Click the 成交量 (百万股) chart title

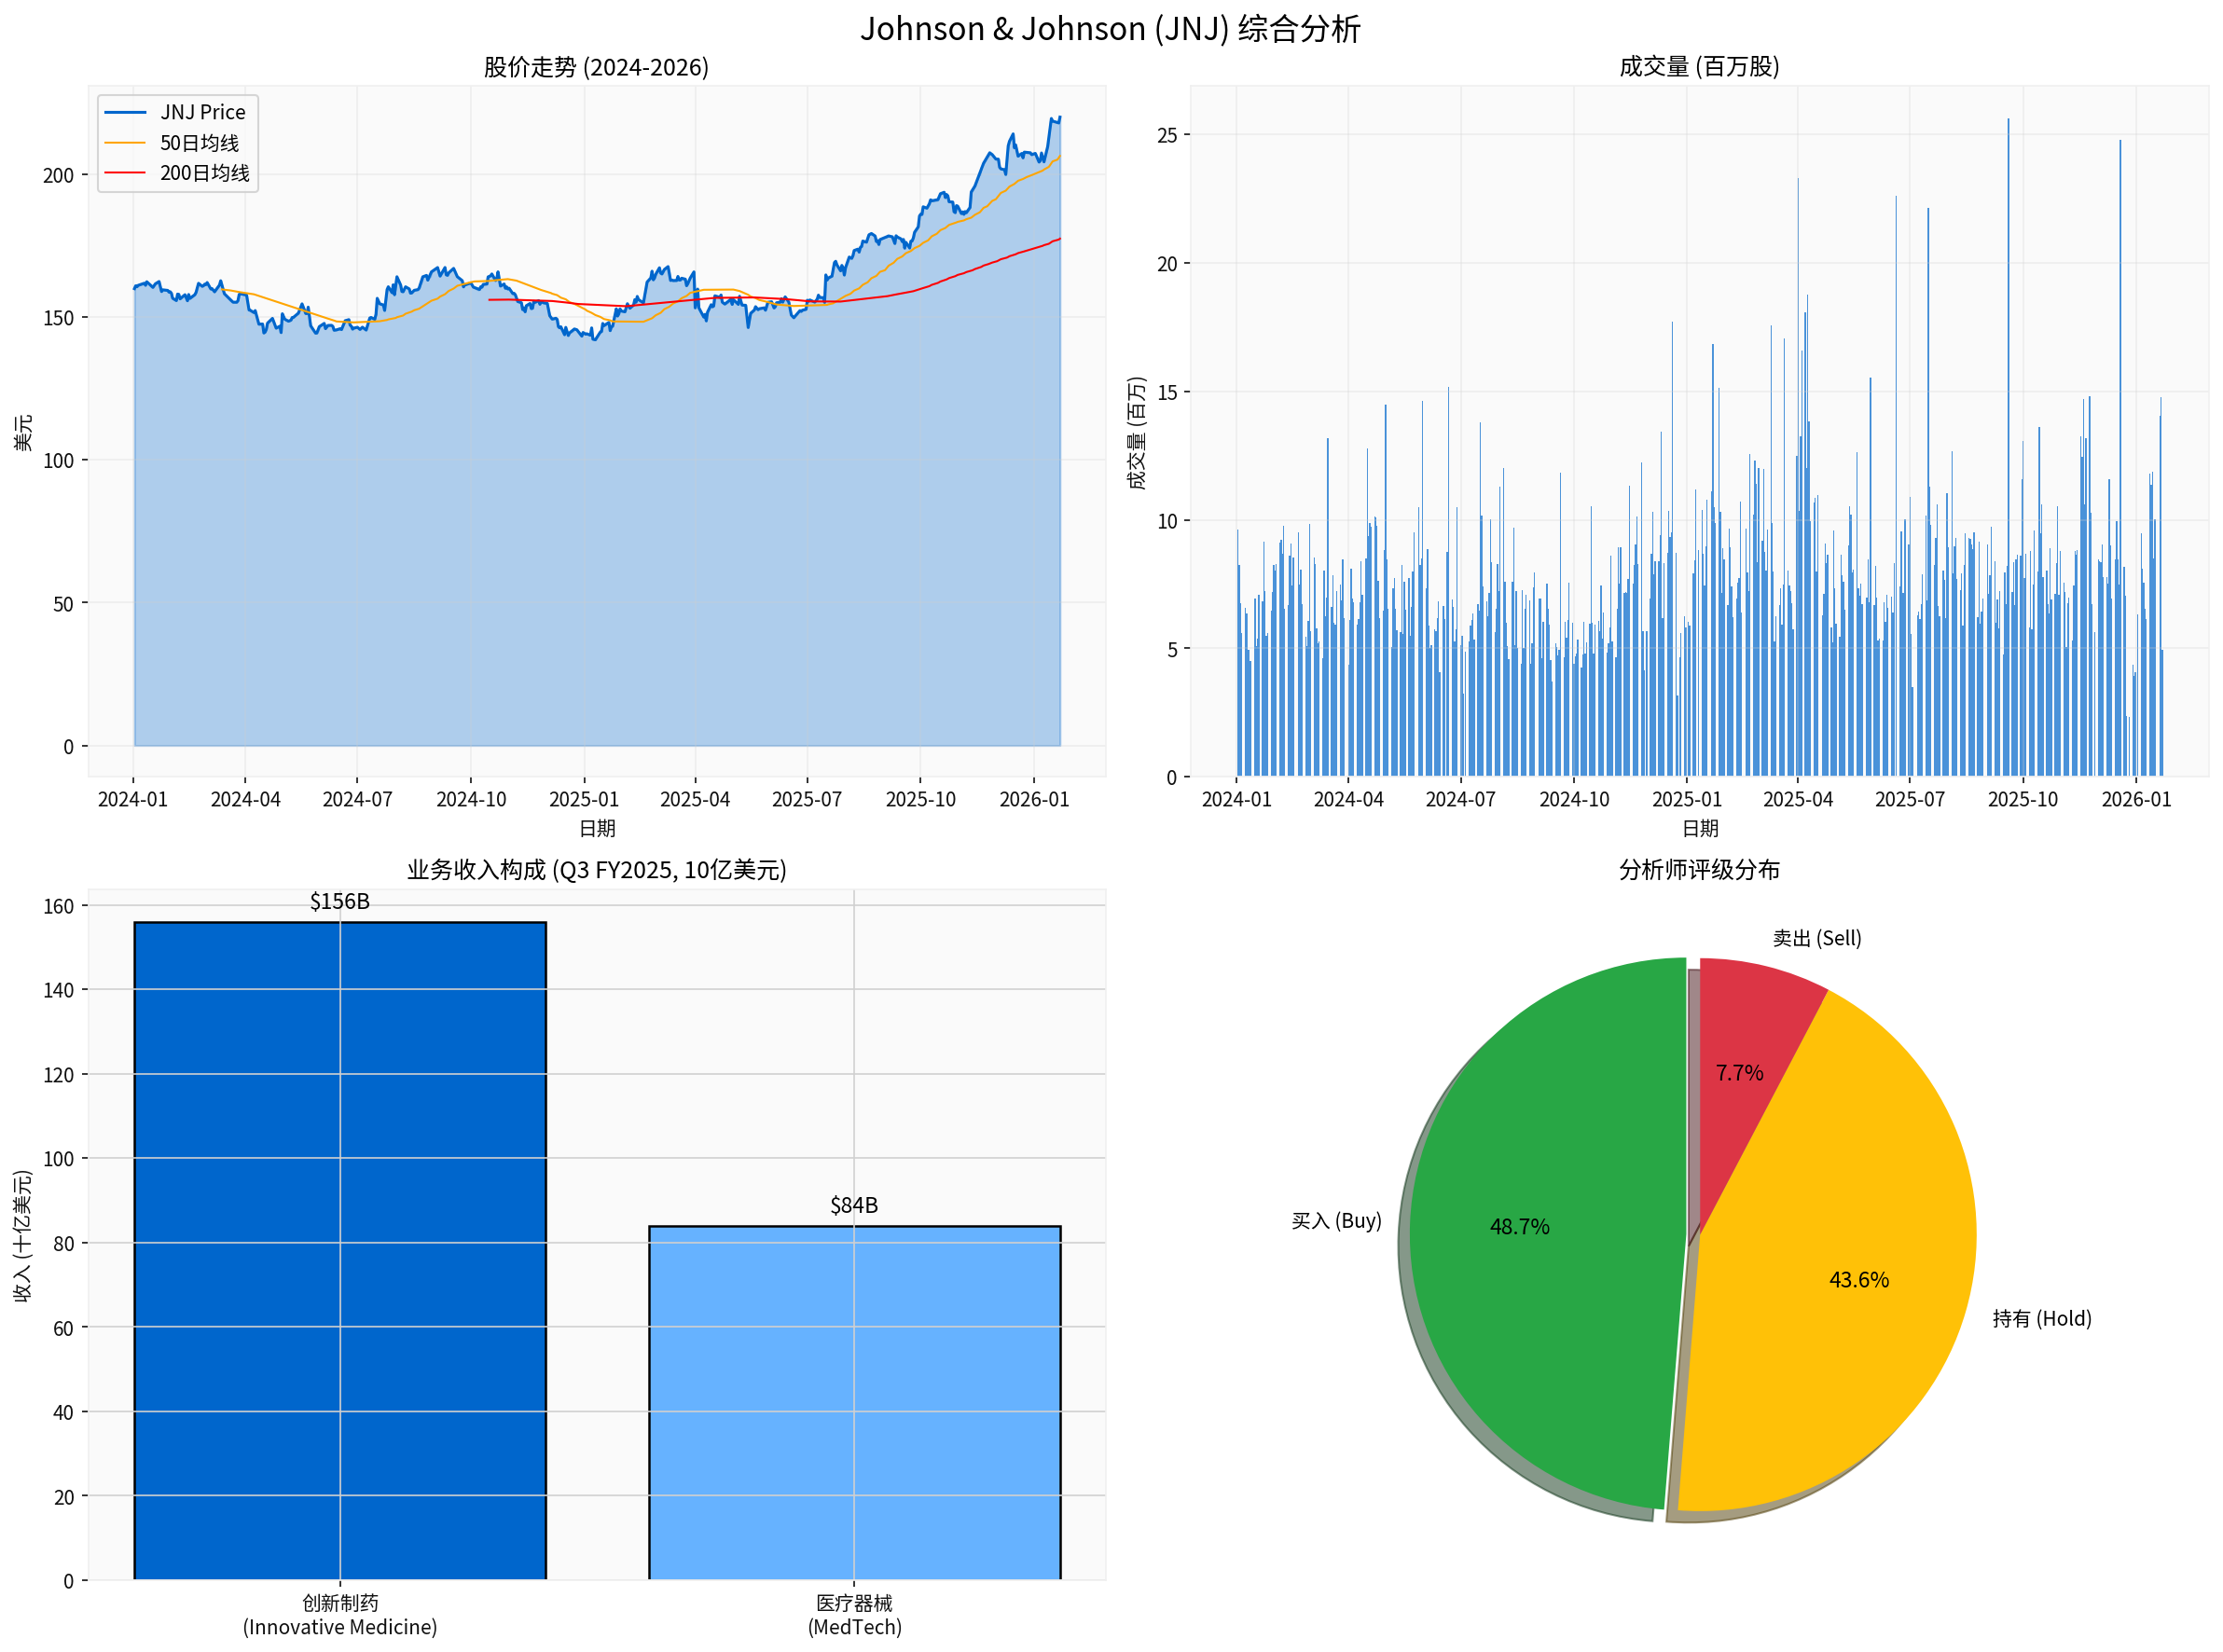pos(1699,67)
